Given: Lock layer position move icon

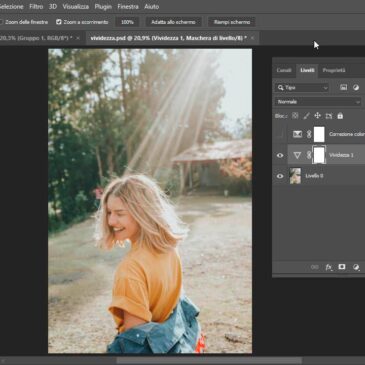Looking at the screenshot, I should [x=318, y=116].
